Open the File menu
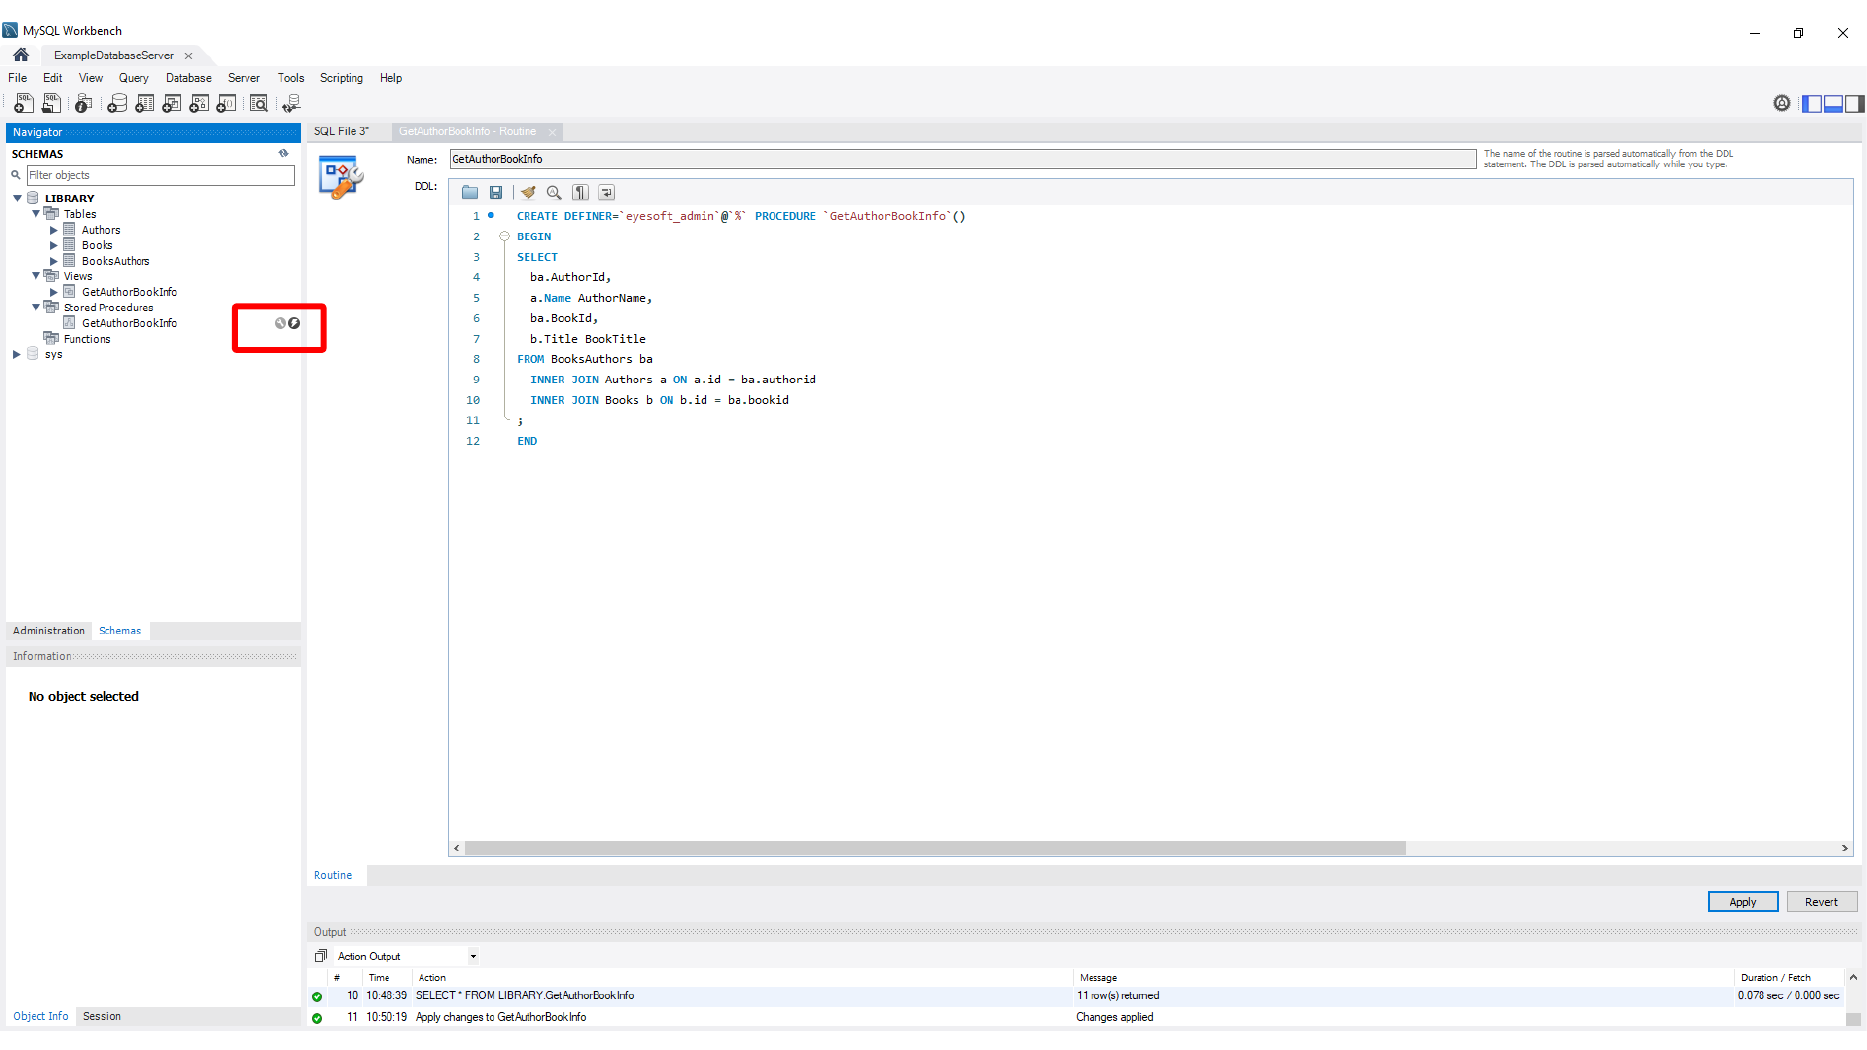This screenshot has width=1867, height=1050. (18, 78)
